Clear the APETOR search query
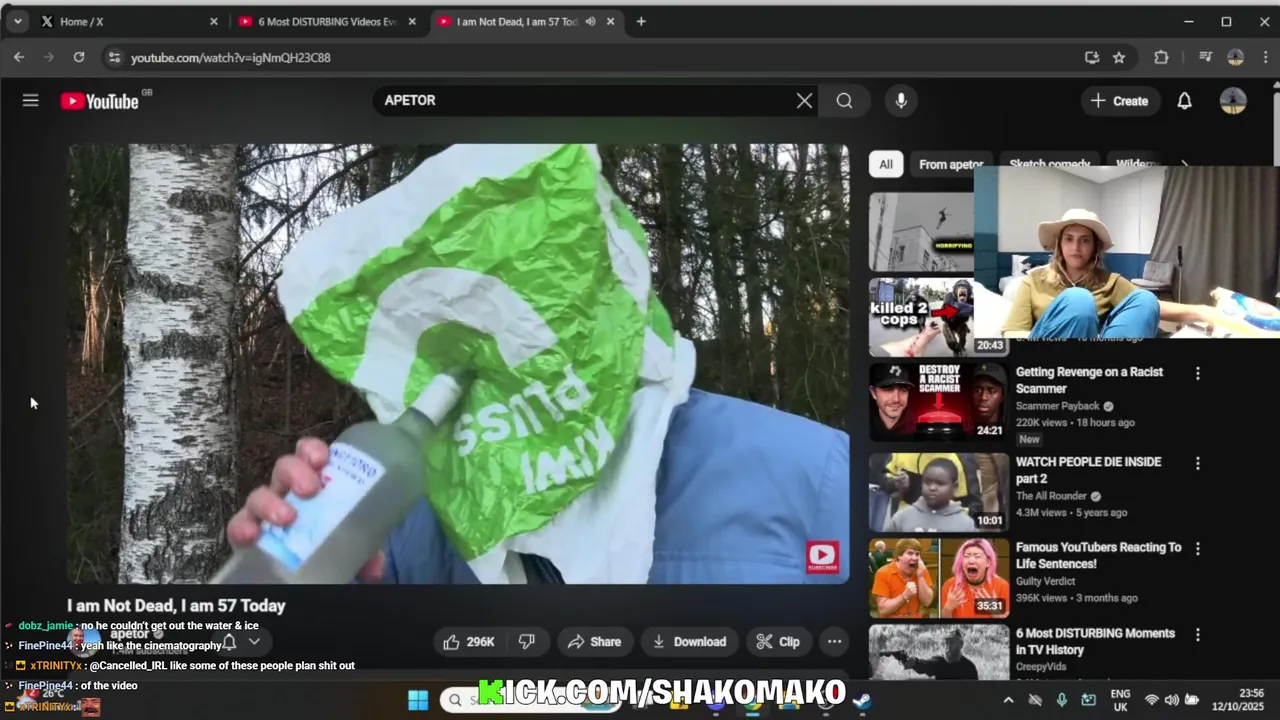 pos(804,100)
